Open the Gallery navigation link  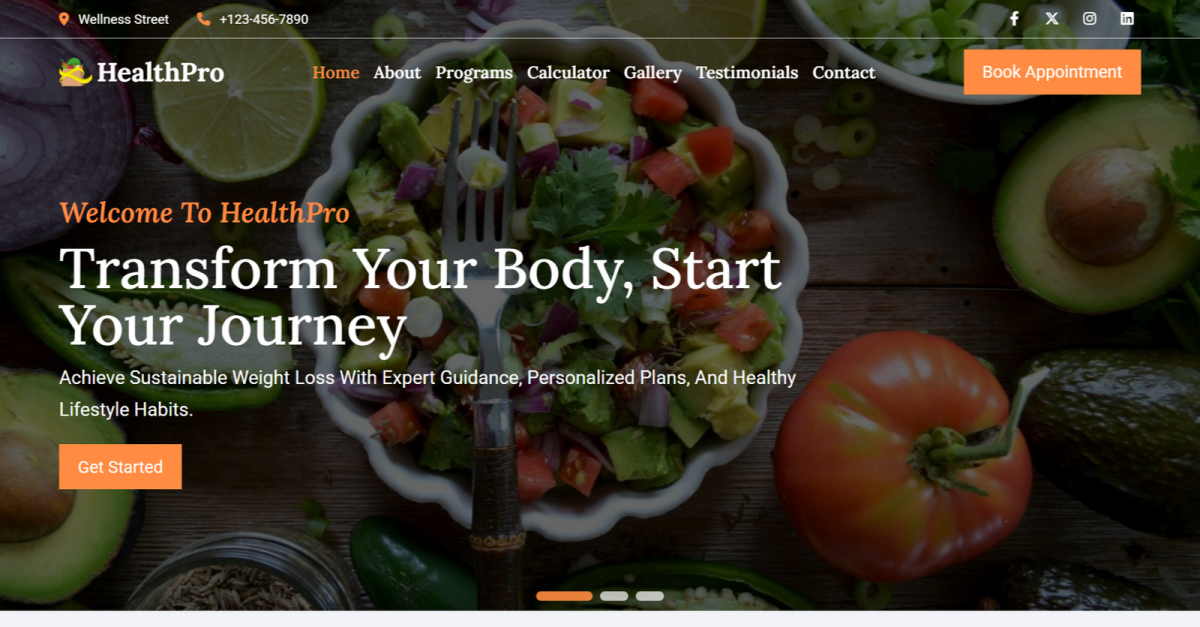653,72
